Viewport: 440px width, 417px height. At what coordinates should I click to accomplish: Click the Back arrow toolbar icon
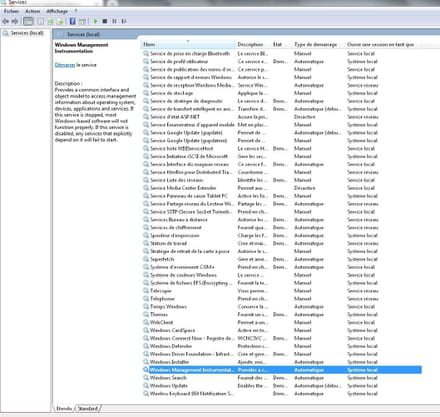[x=5, y=21]
